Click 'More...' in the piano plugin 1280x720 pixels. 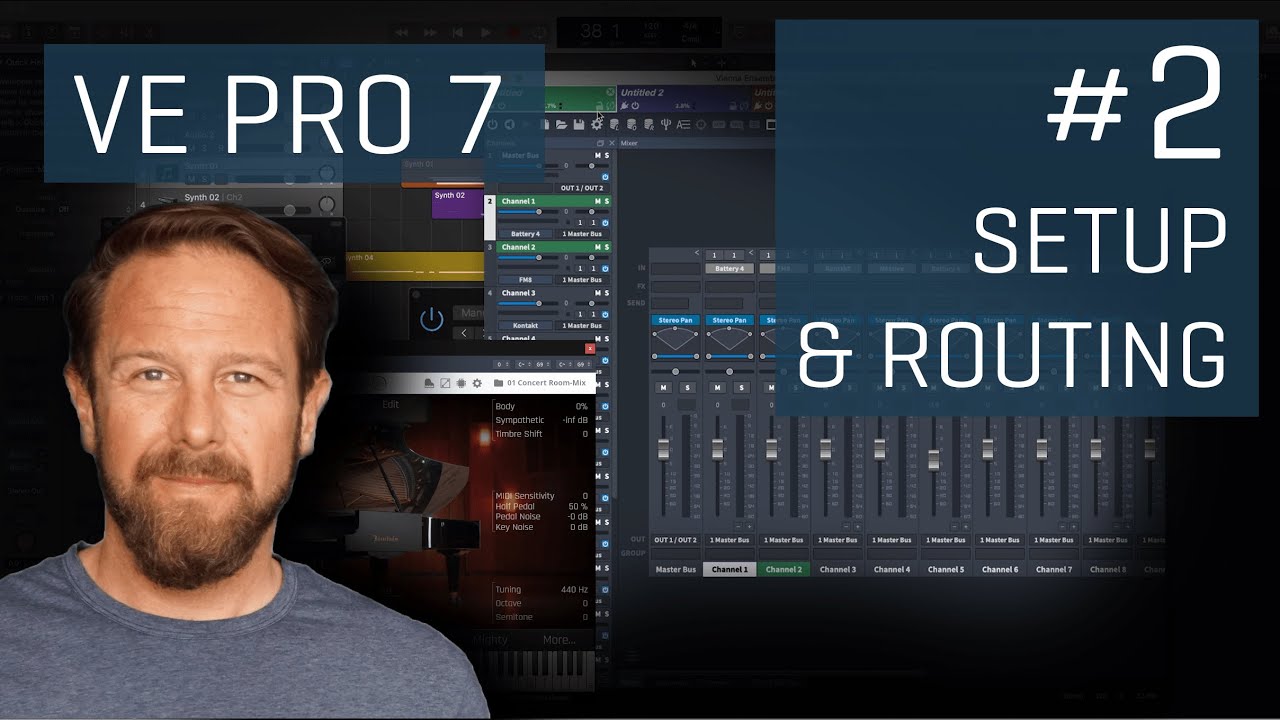559,640
